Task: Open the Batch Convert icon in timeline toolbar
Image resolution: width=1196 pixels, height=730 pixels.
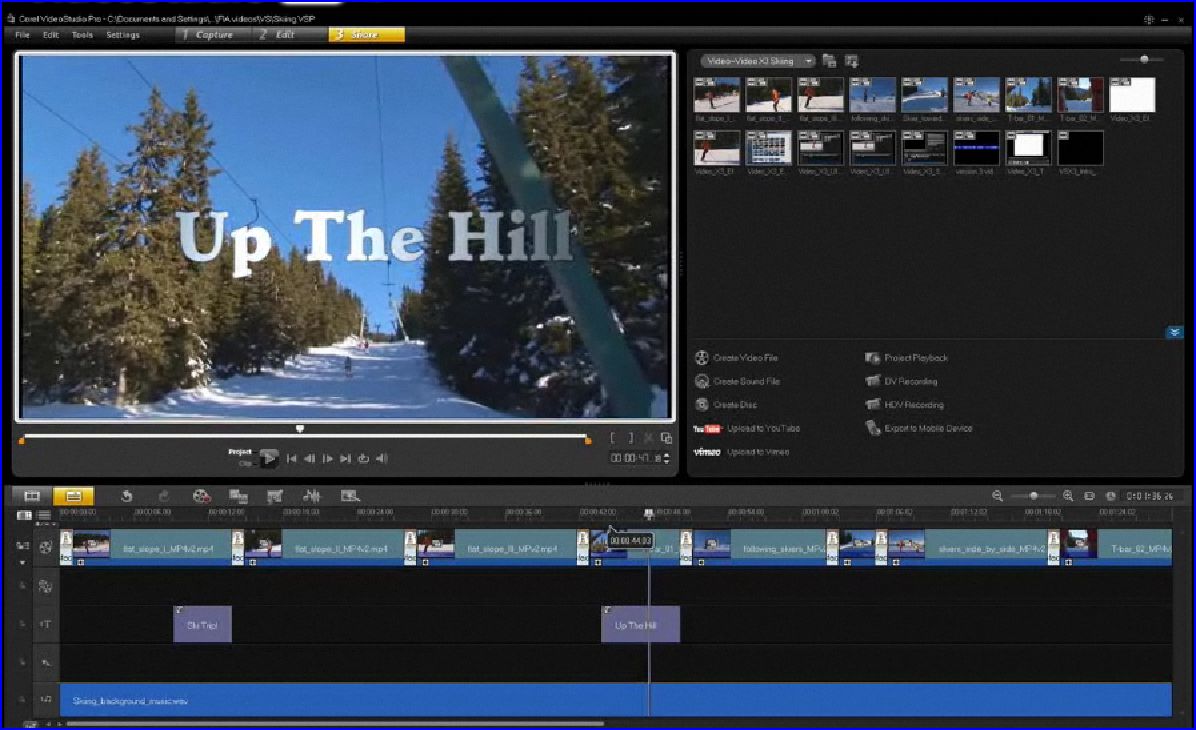Action: (239, 497)
